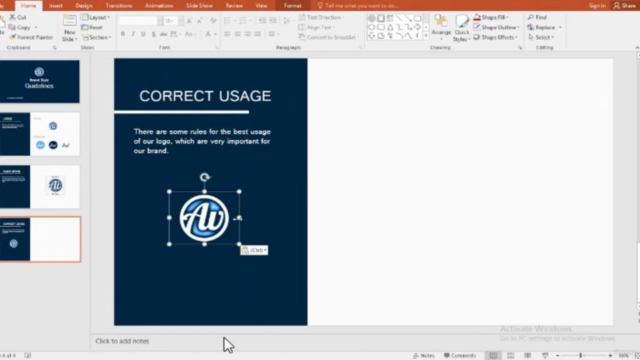Click the Tell me what you want box
The height and width of the screenshot is (360, 640).
358,6
